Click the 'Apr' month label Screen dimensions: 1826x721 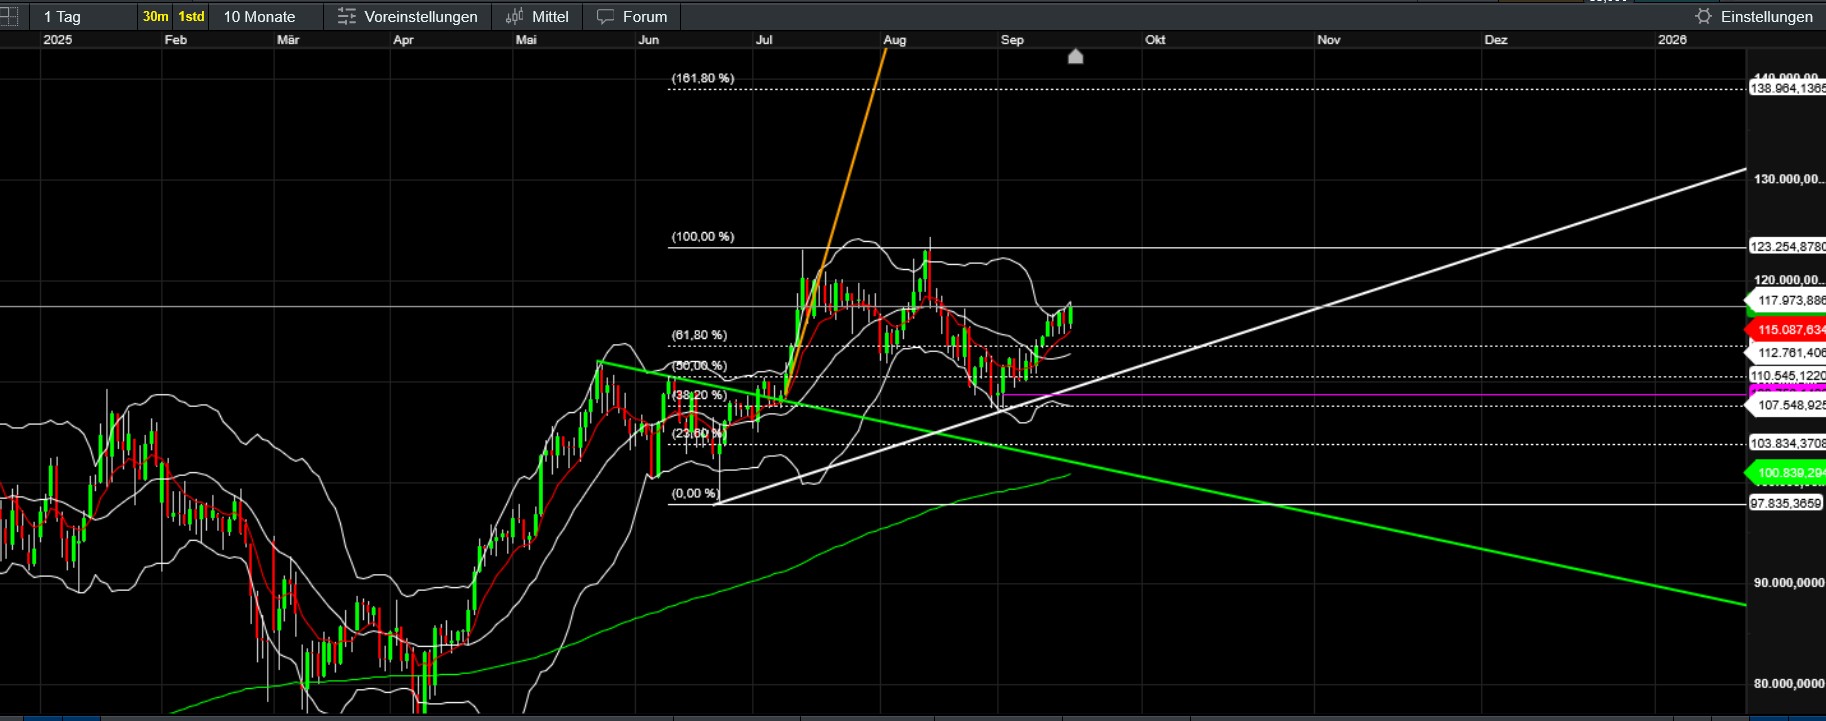[403, 40]
